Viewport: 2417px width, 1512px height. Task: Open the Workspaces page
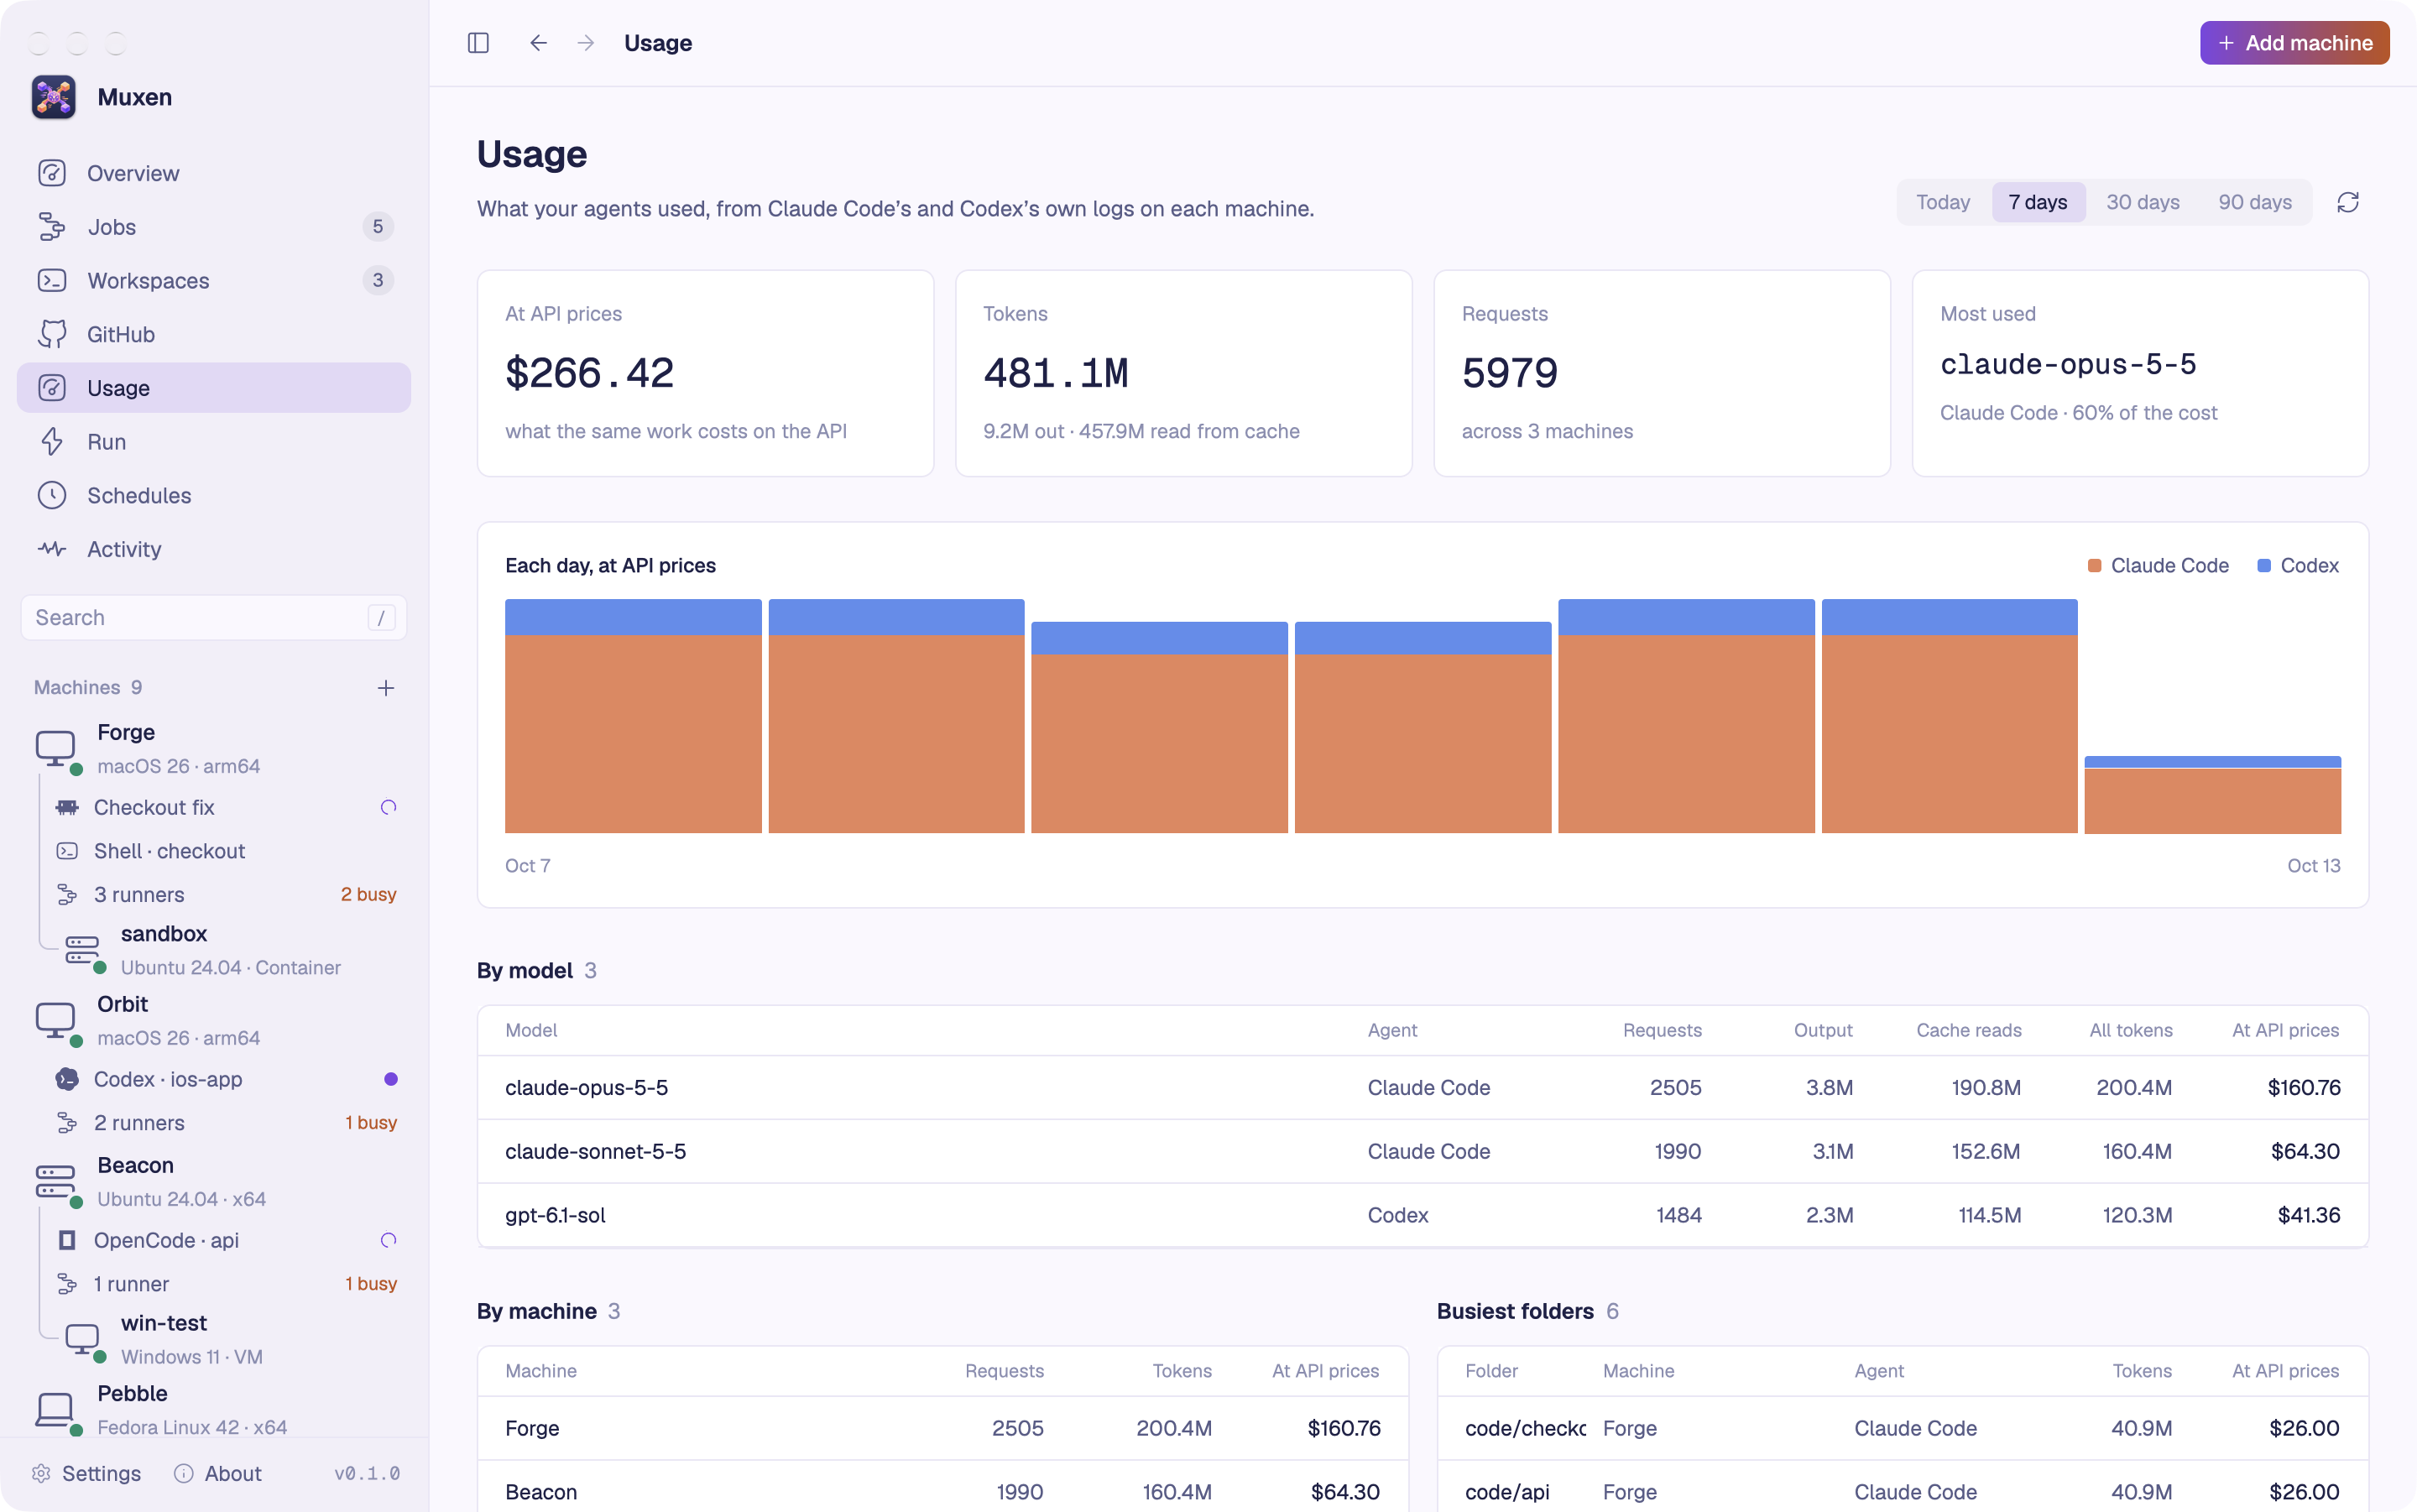[214, 281]
